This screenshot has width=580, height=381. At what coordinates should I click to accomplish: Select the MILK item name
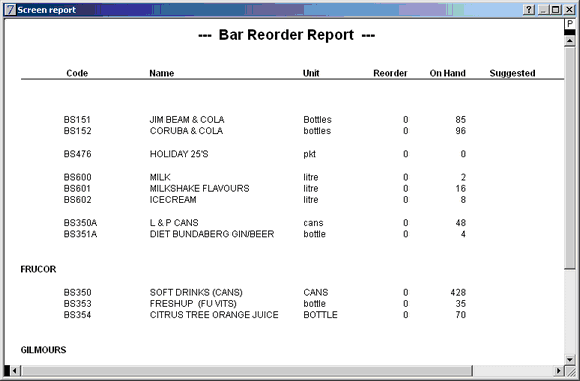pyautogui.click(x=160, y=177)
